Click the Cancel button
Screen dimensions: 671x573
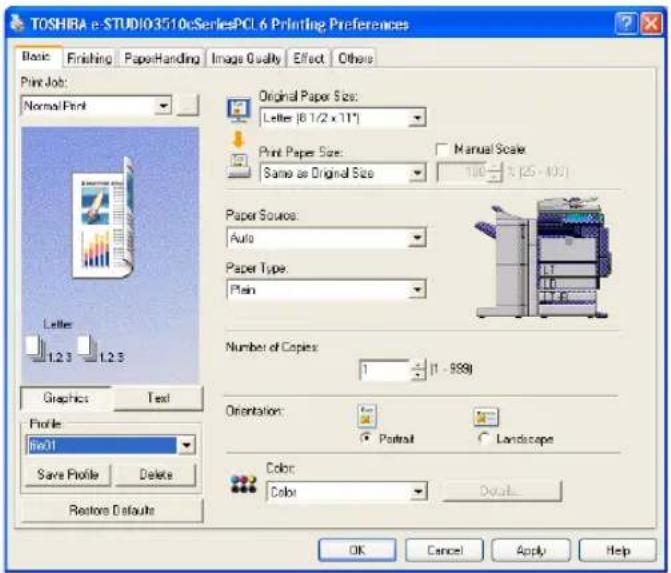(445, 550)
